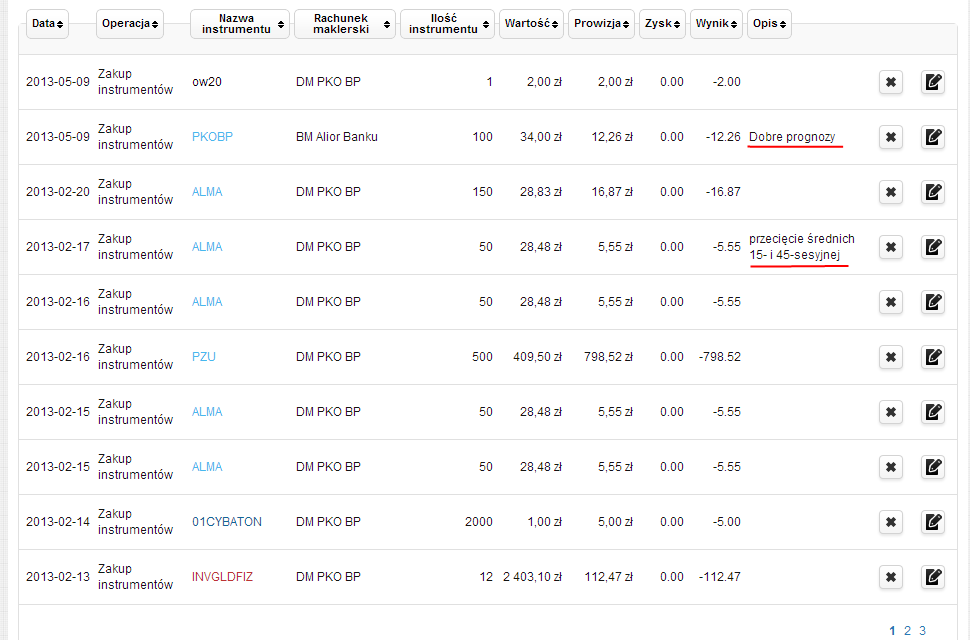Screen dimensions: 970x640
Task: Delete the ow20 transaction row
Action: [x=890, y=82]
